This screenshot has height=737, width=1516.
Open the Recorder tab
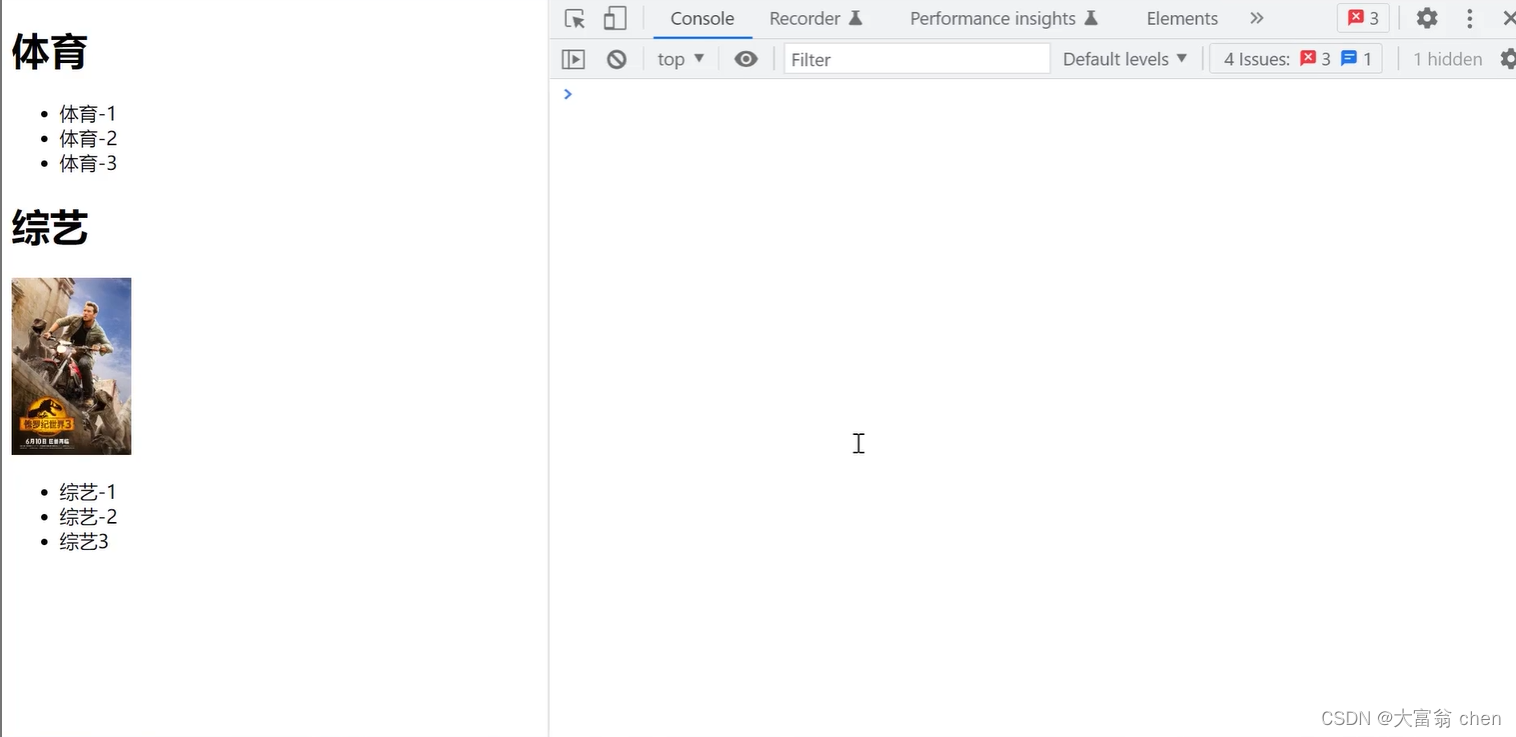815,19
